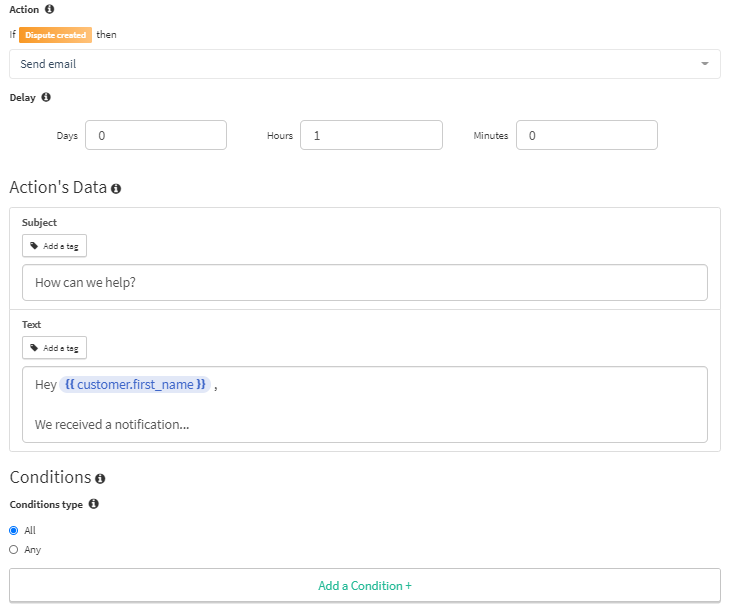This screenshot has height=614, width=731.
Task: Click the info icon beside Delay
Action: click(x=46, y=97)
